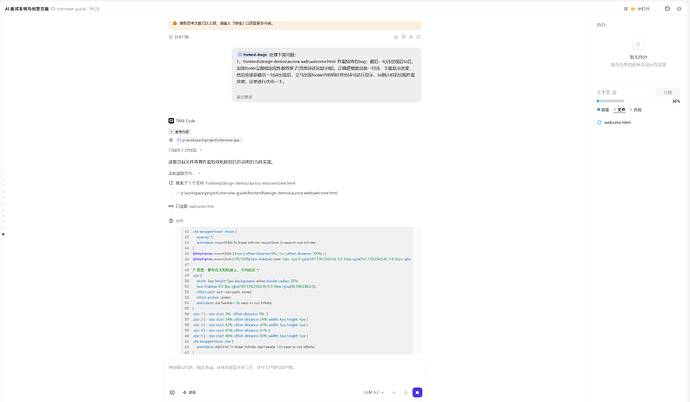
Task: Open the workspace project path chip
Action: point(210,140)
